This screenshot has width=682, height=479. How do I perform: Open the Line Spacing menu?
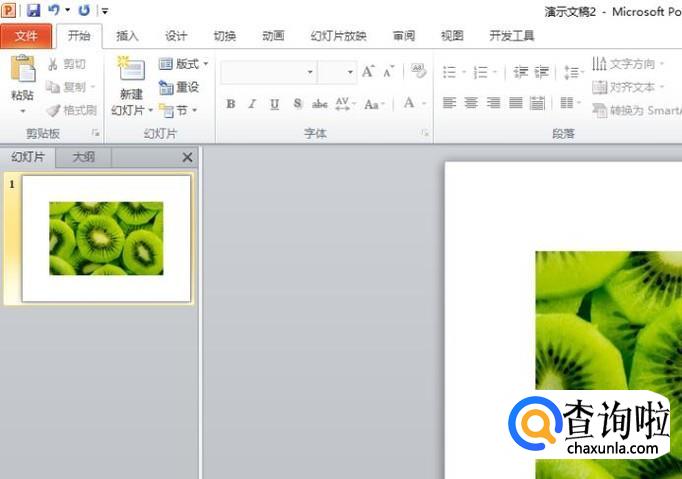pos(573,72)
